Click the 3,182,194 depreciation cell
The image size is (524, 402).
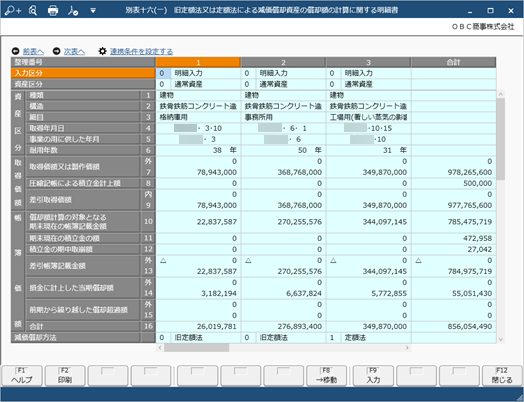(198, 294)
